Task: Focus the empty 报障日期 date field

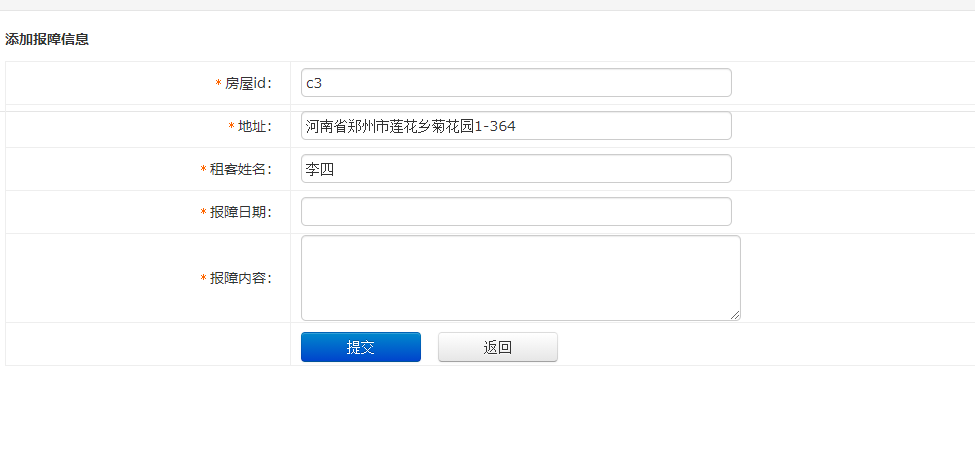Action: coord(516,211)
